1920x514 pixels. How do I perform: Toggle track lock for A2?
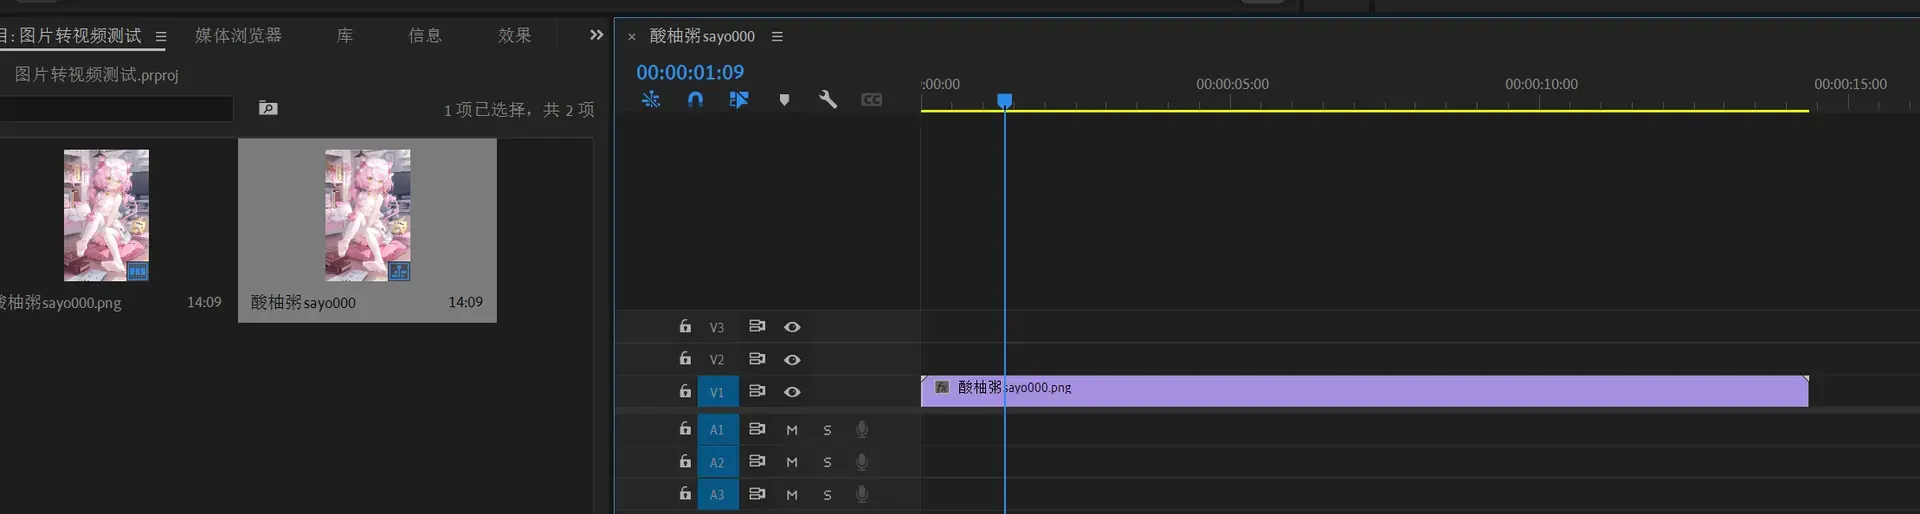685,461
